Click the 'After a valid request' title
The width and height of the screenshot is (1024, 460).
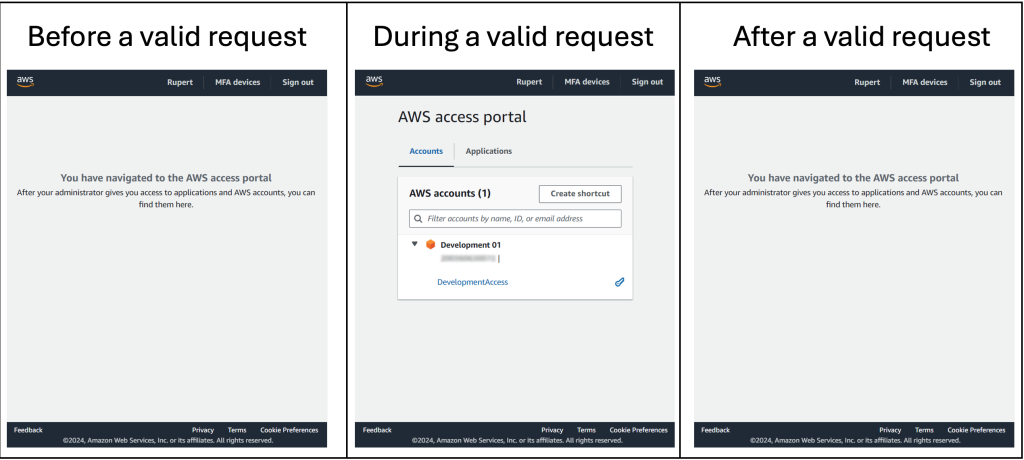861,36
